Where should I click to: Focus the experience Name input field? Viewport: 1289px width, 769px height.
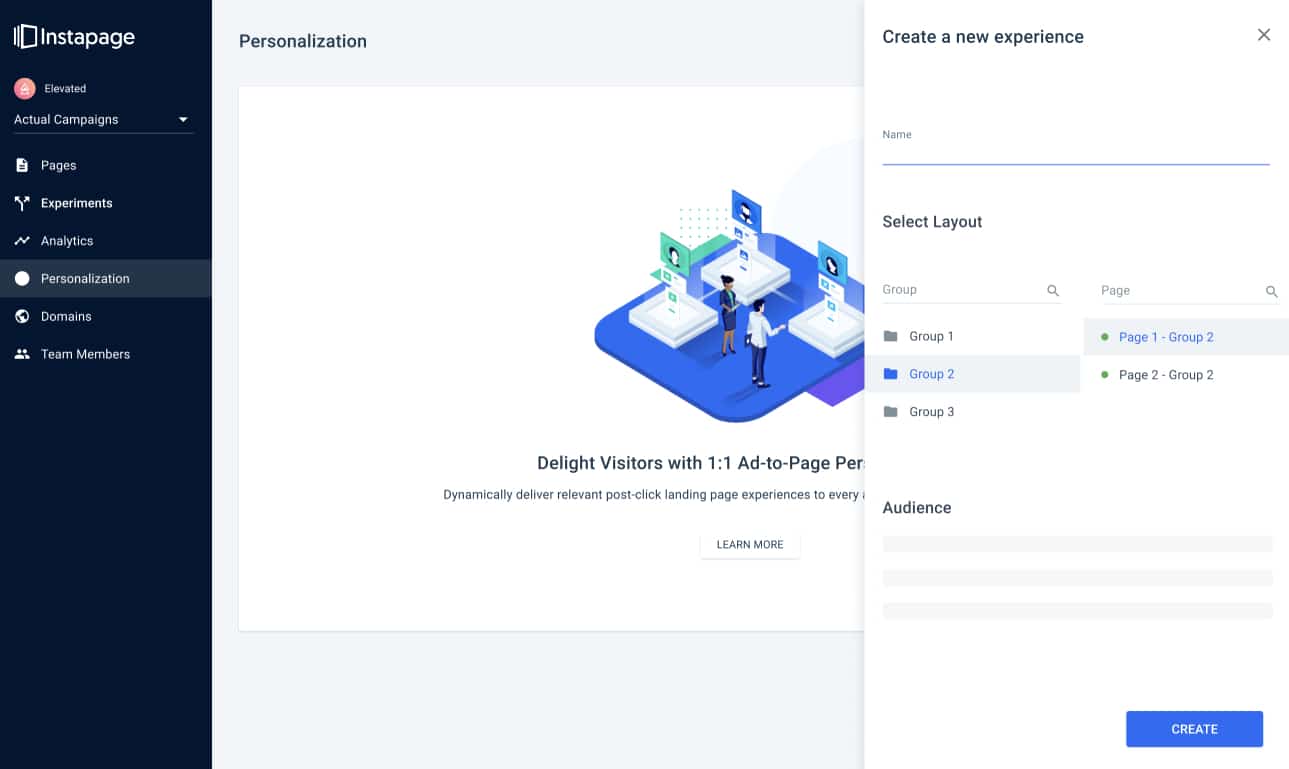point(1075,152)
